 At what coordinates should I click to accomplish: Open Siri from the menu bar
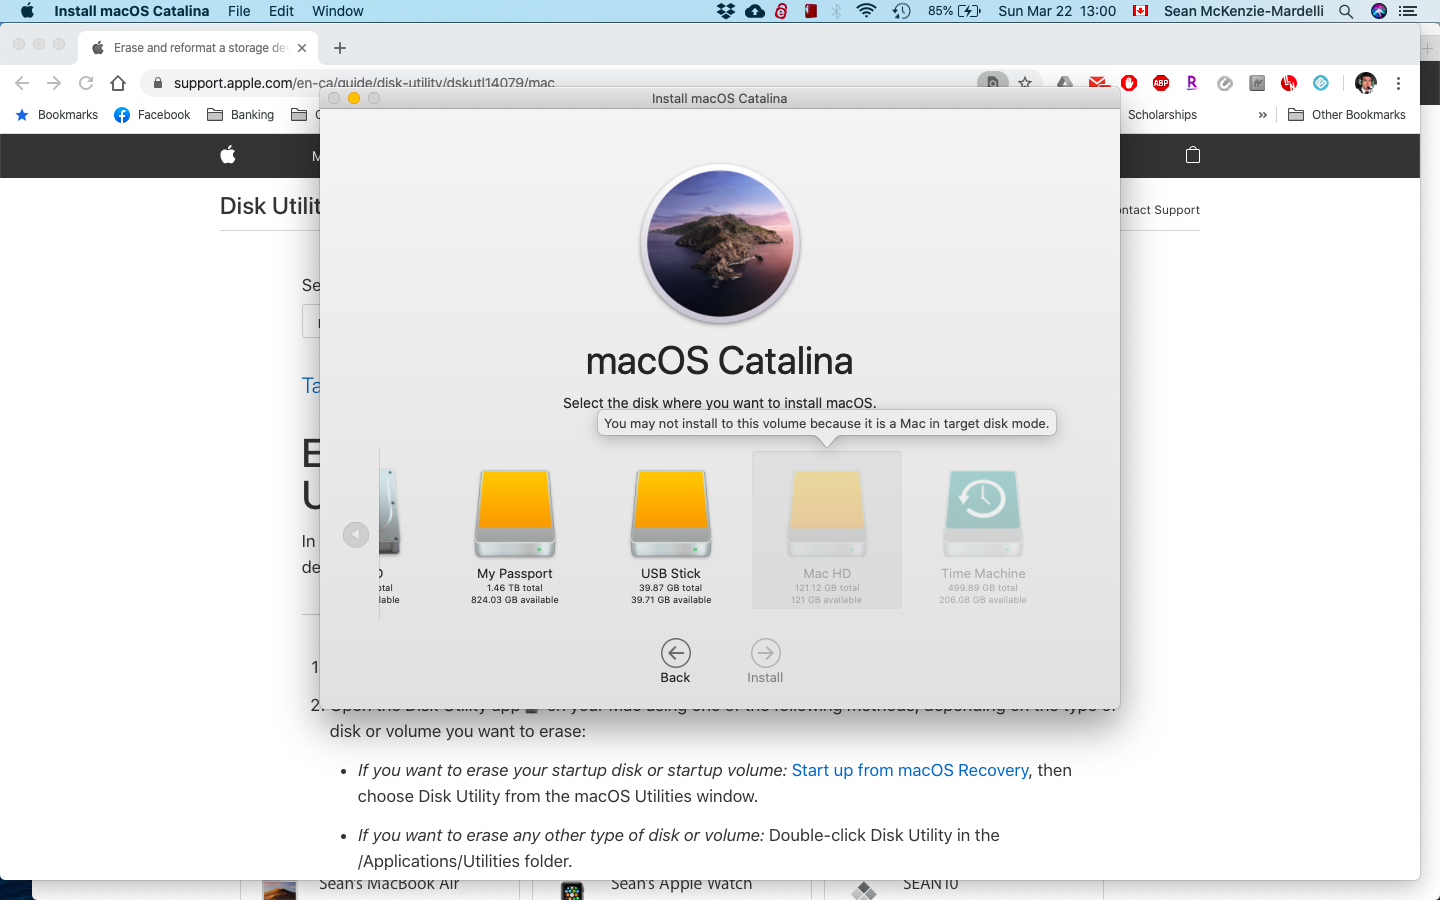coord(1379,11)
